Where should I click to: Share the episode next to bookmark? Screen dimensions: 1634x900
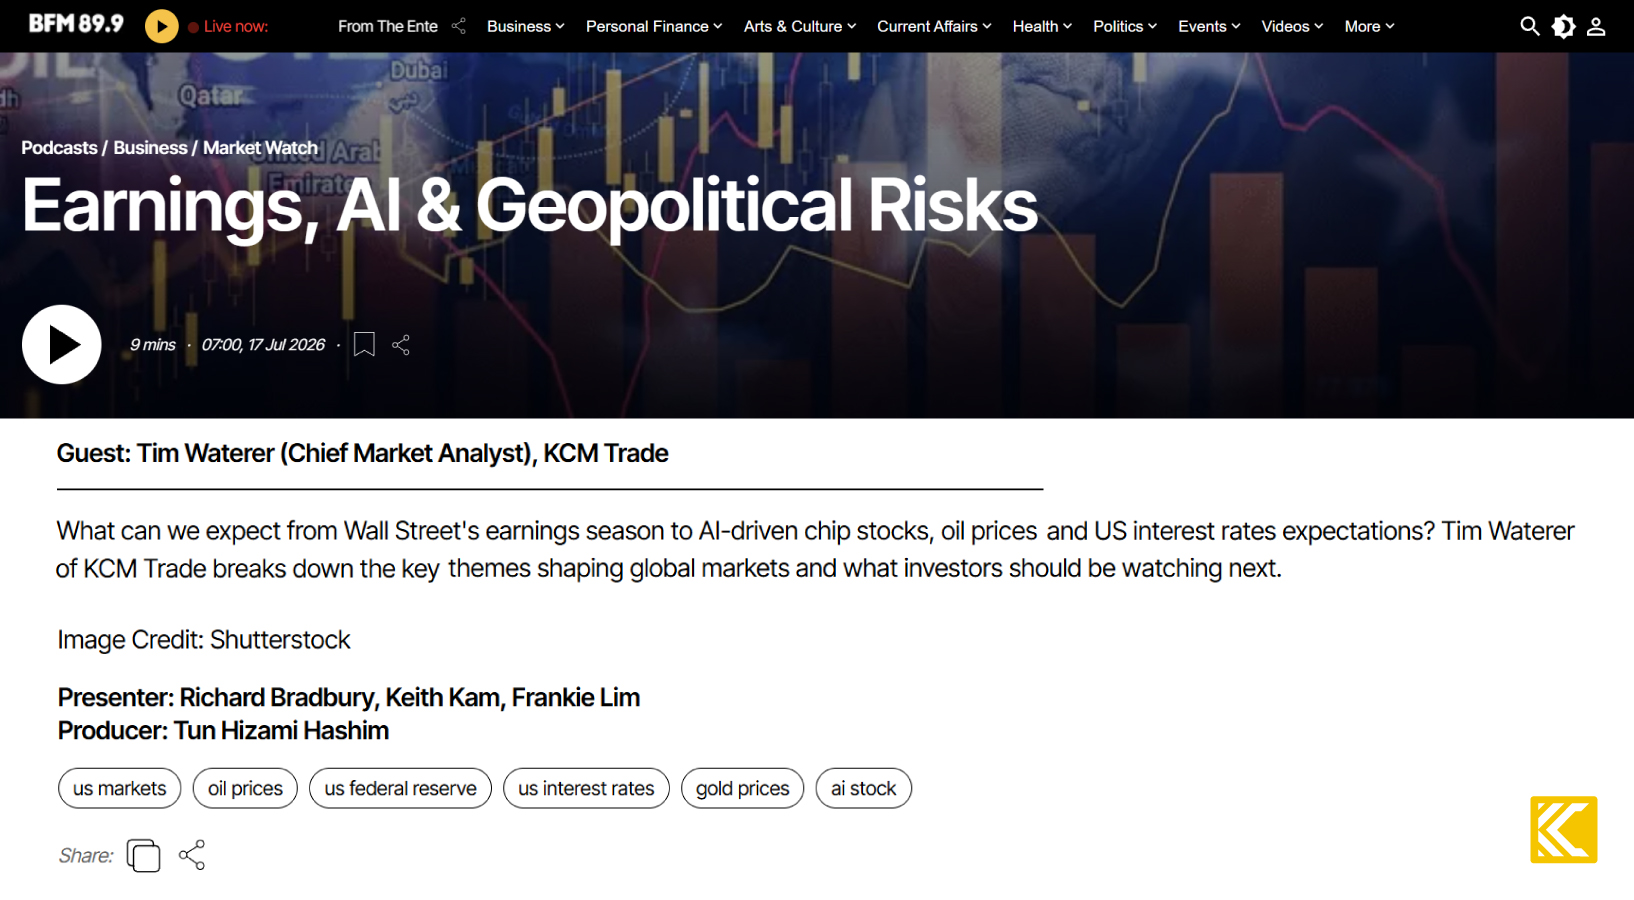coord(401,345)
